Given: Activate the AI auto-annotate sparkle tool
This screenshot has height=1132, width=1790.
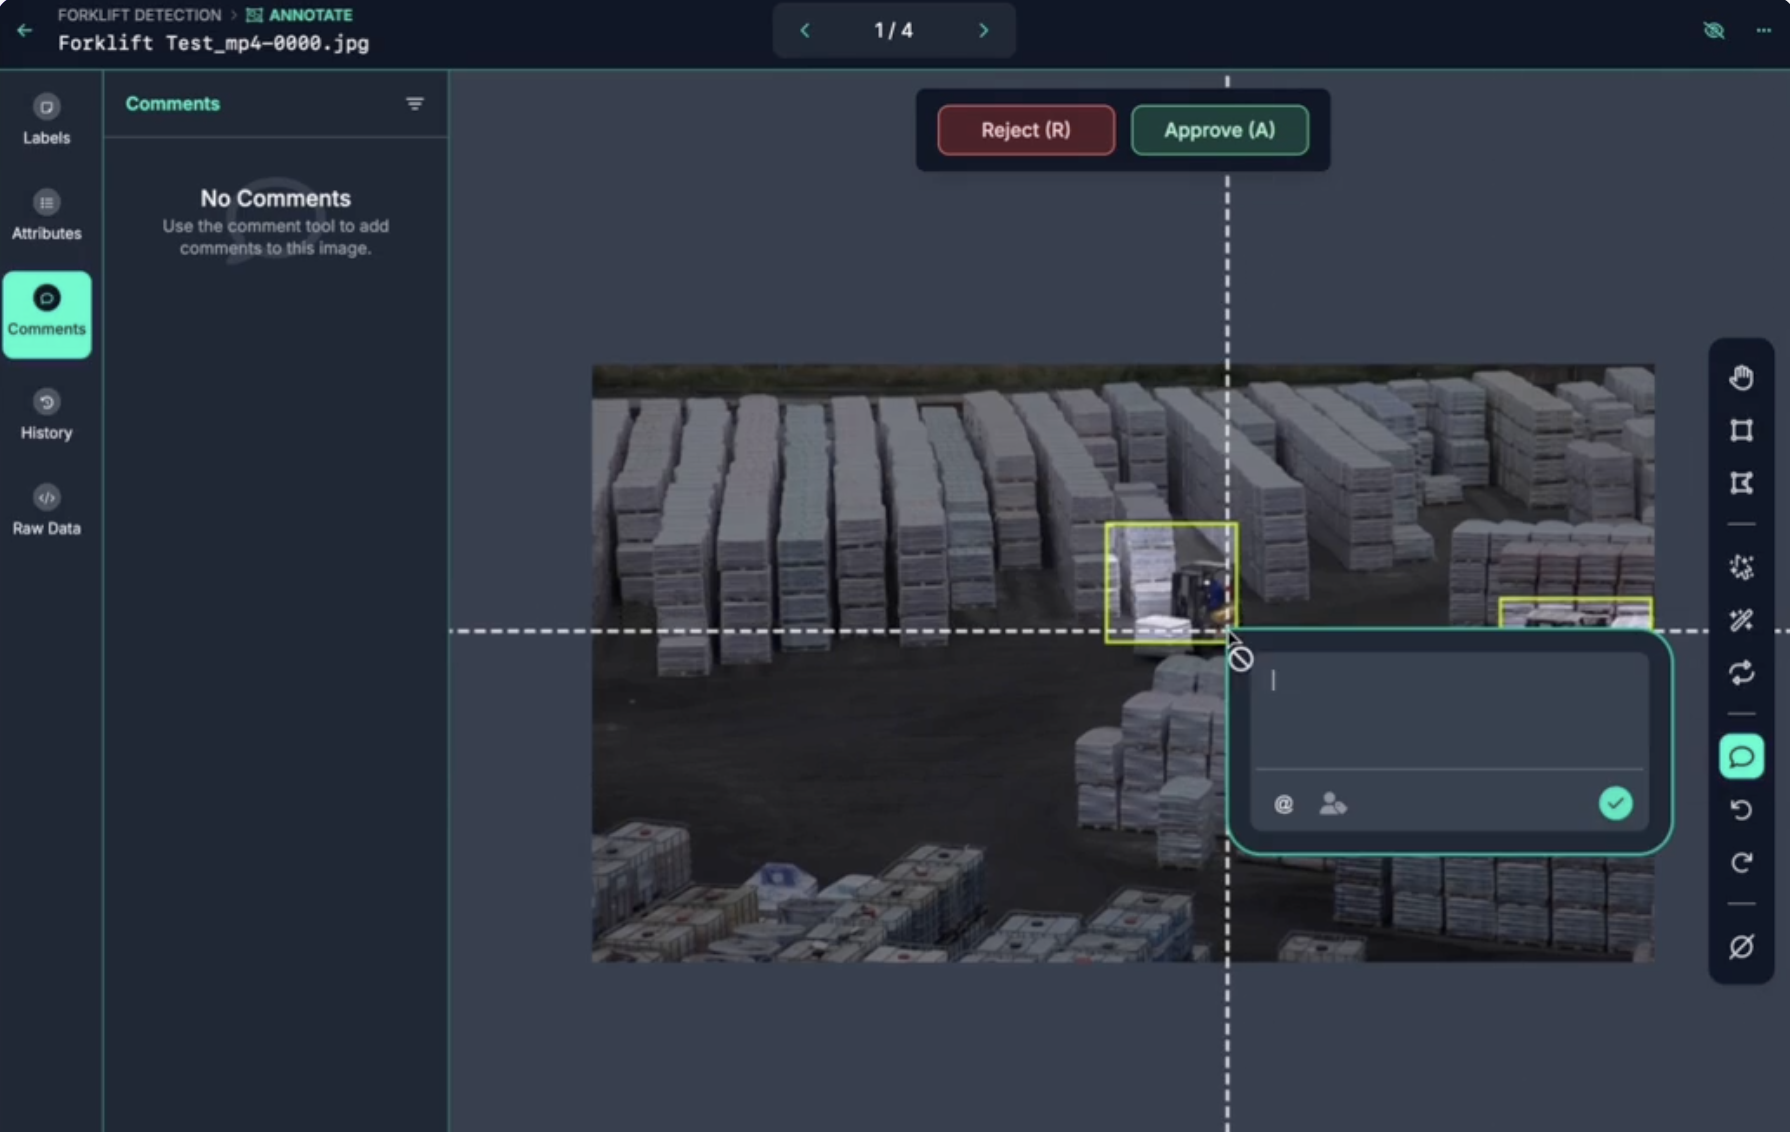Looking at the screenshot, I should (x=1741, y=567).
